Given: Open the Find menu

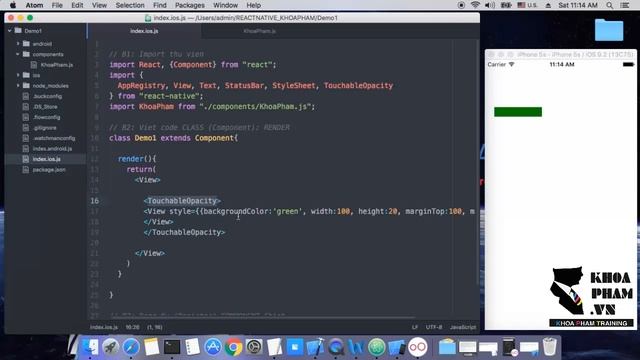Looking at the screenshot, I should [160, 5].
